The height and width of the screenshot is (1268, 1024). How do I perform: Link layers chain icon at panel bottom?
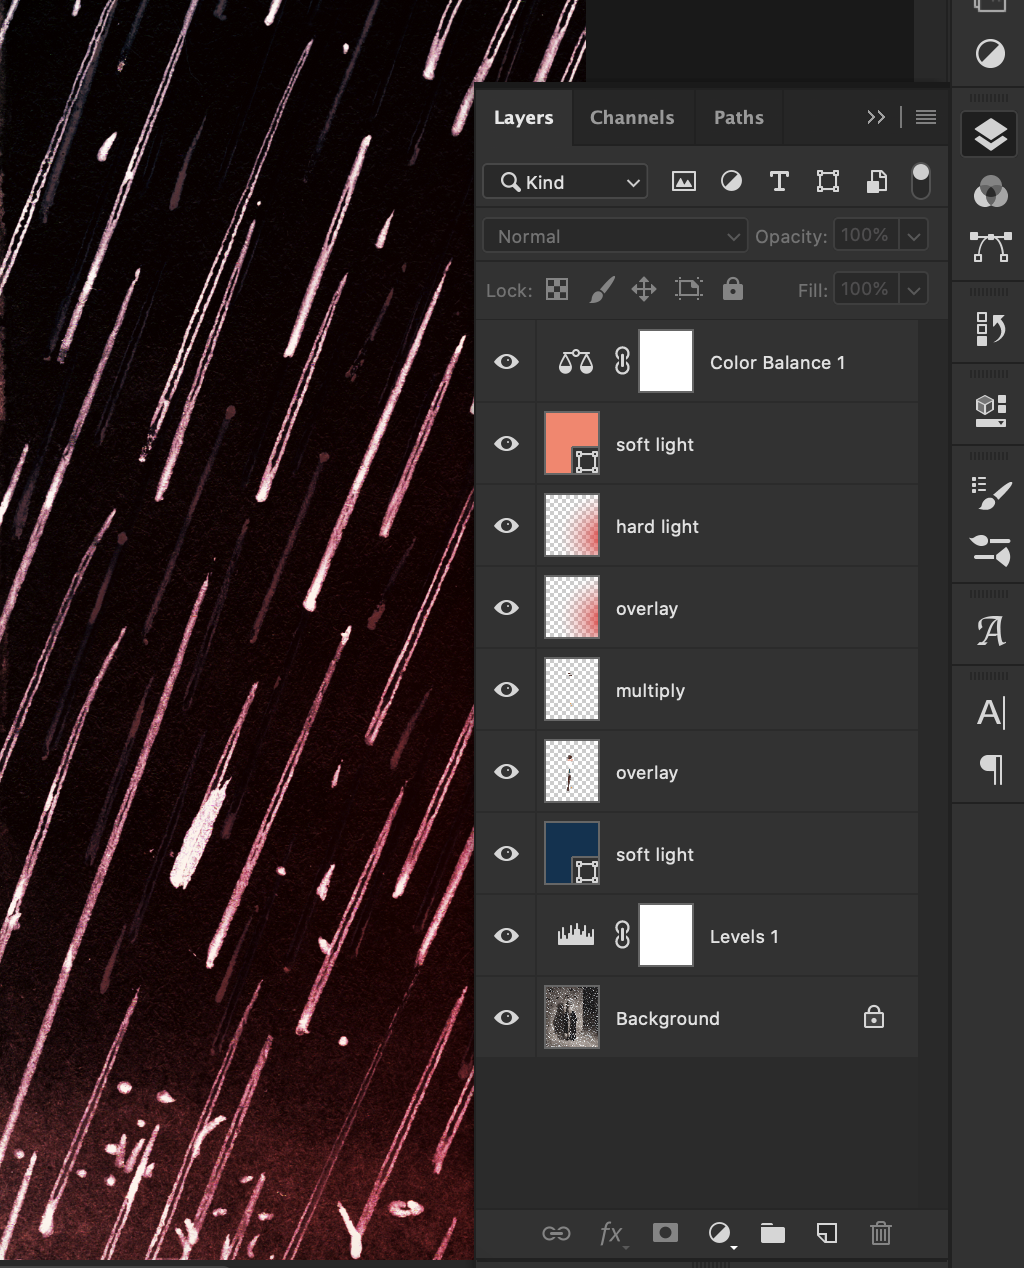[x=556, y=1234]
